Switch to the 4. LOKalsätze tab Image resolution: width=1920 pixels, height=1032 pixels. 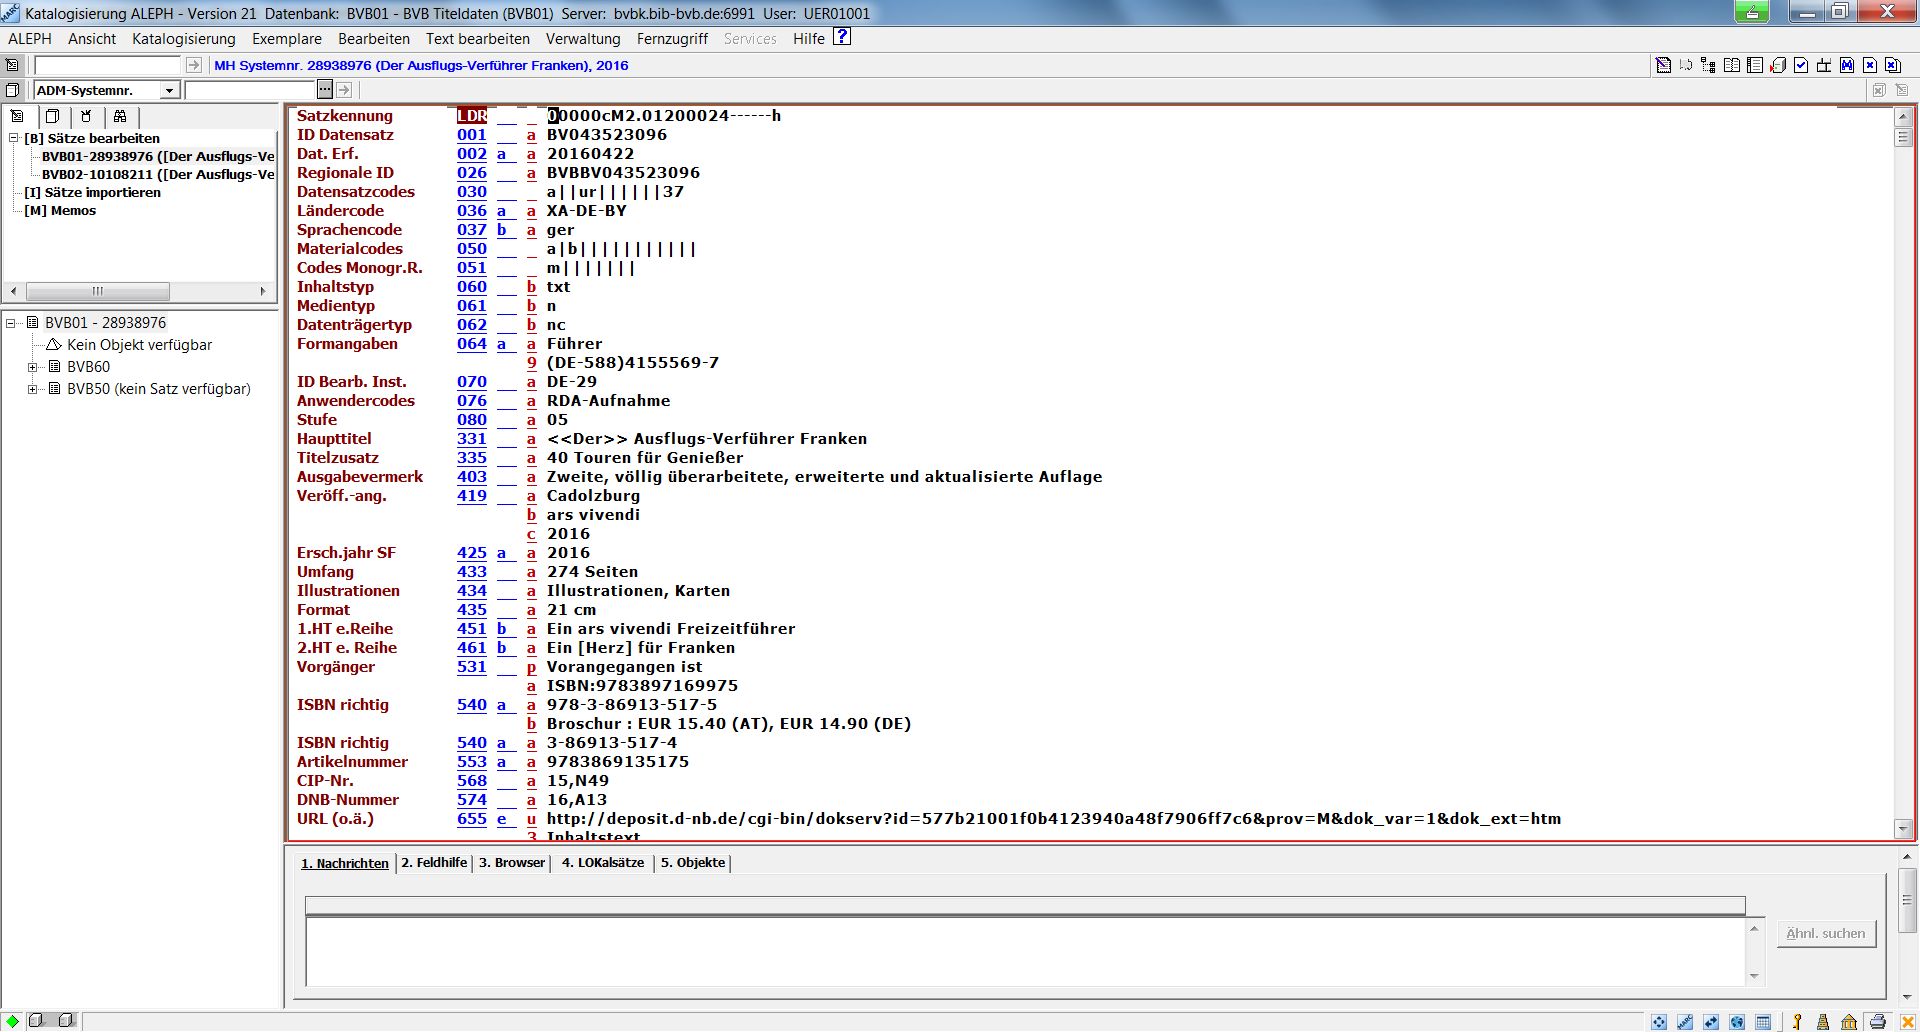coord(602,862)
